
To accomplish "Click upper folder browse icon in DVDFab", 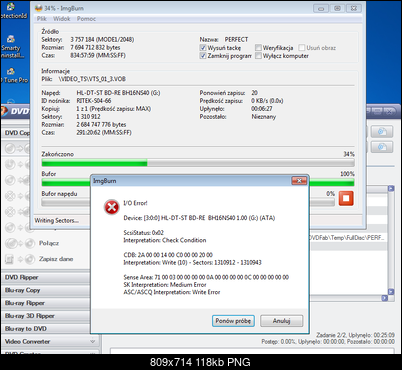I will pyautogui.click(x=382, y=132).
